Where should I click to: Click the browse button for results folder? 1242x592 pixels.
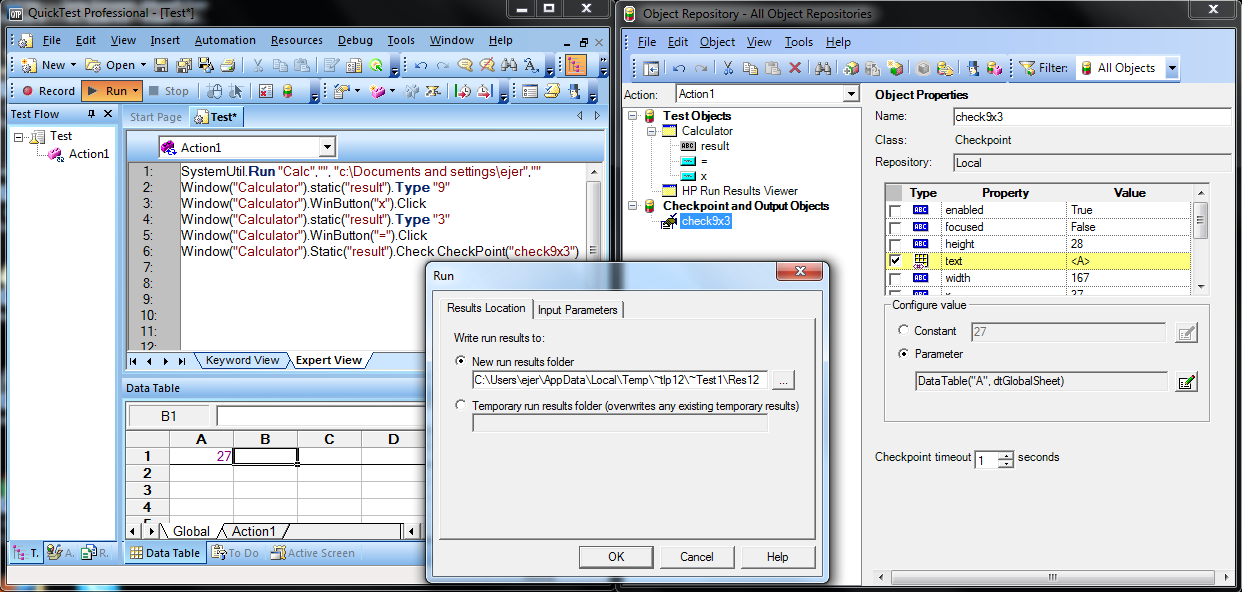pyautogui.click(x=785, y=380)
